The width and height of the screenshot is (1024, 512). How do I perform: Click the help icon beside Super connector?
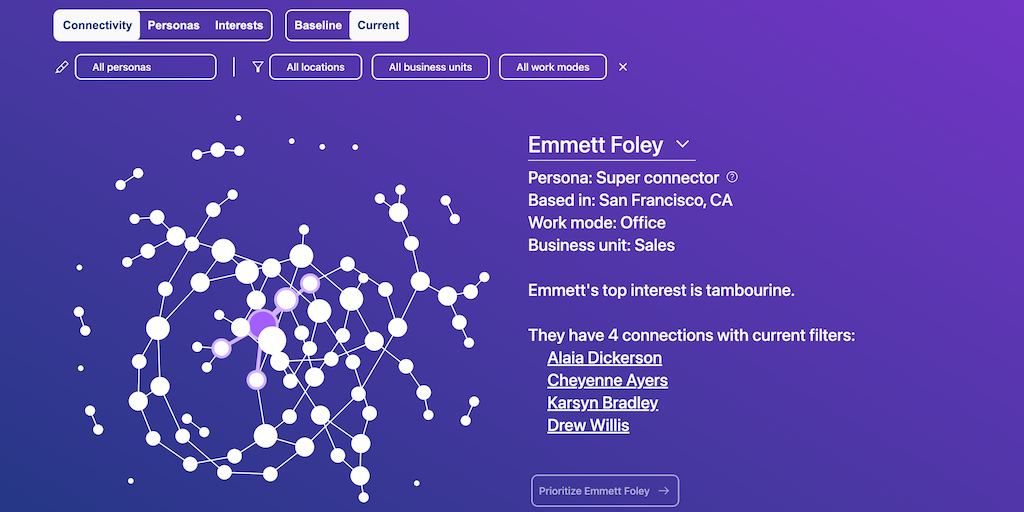tap(732, 177)
